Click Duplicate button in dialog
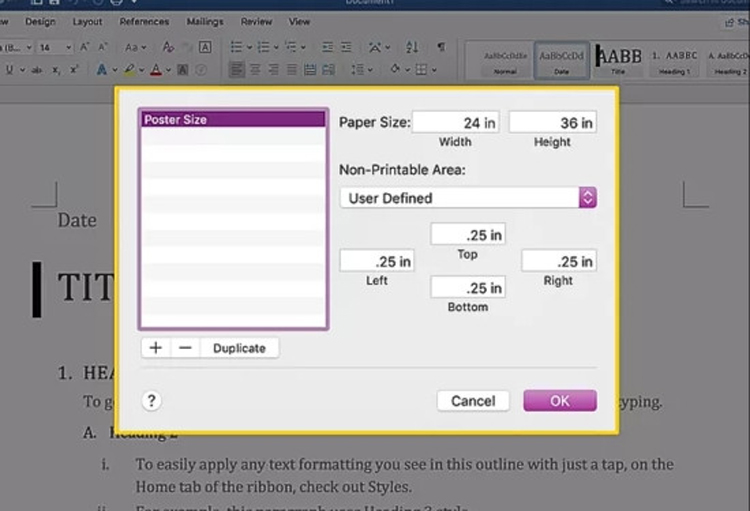The width and height of the screenshot is (750, 511). click(239, 348)
